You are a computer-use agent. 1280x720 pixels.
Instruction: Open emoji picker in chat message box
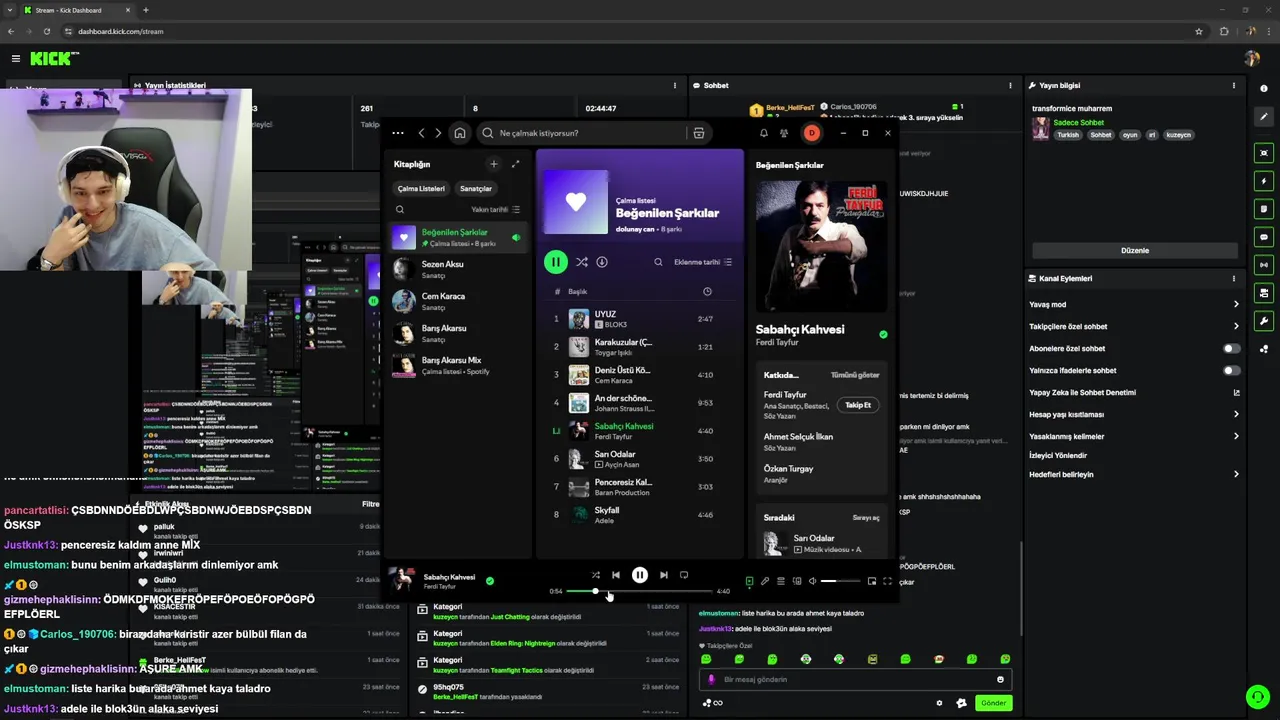[1000, 680]
